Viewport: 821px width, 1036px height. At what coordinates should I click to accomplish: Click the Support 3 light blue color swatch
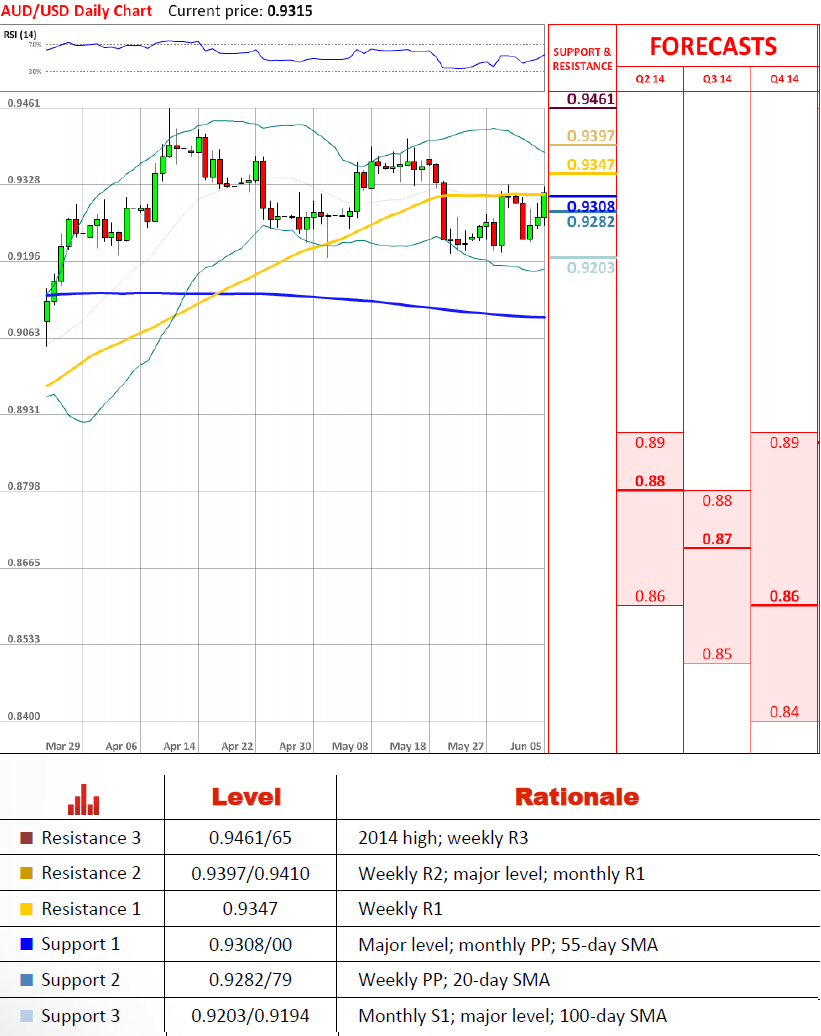(x=26, y=1016)
